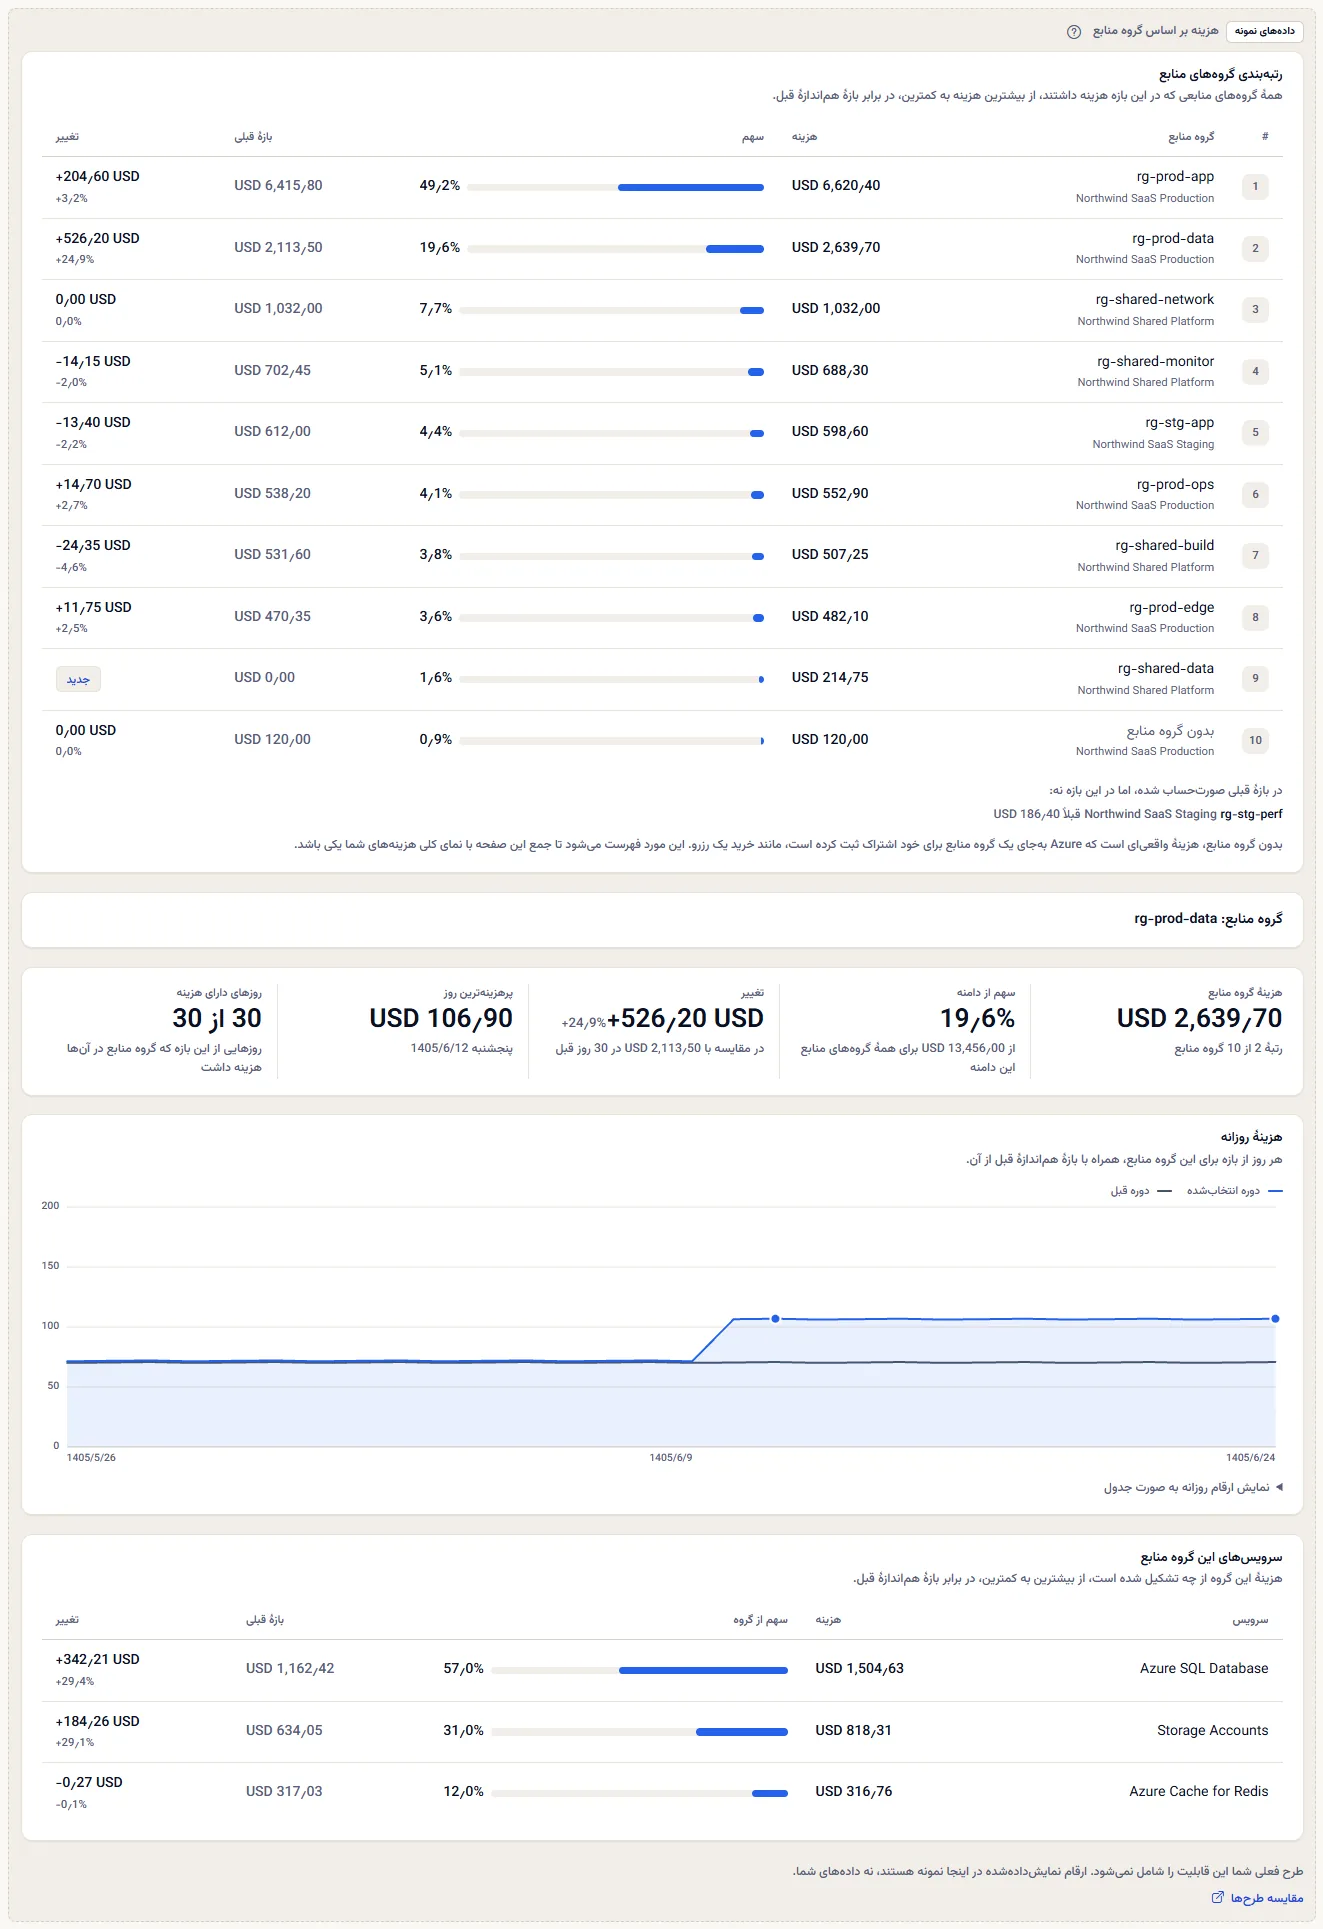
Task: Click the USD 1,504,63 service cost
Action: pyautogui.click(x=859, y=1669)
